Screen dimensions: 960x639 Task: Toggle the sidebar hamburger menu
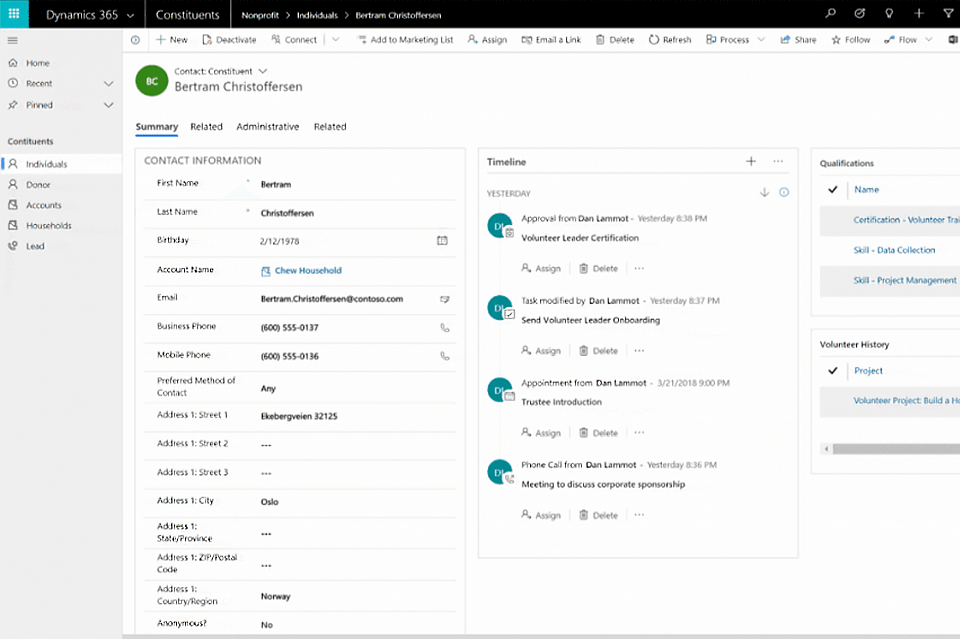point(12,40)
